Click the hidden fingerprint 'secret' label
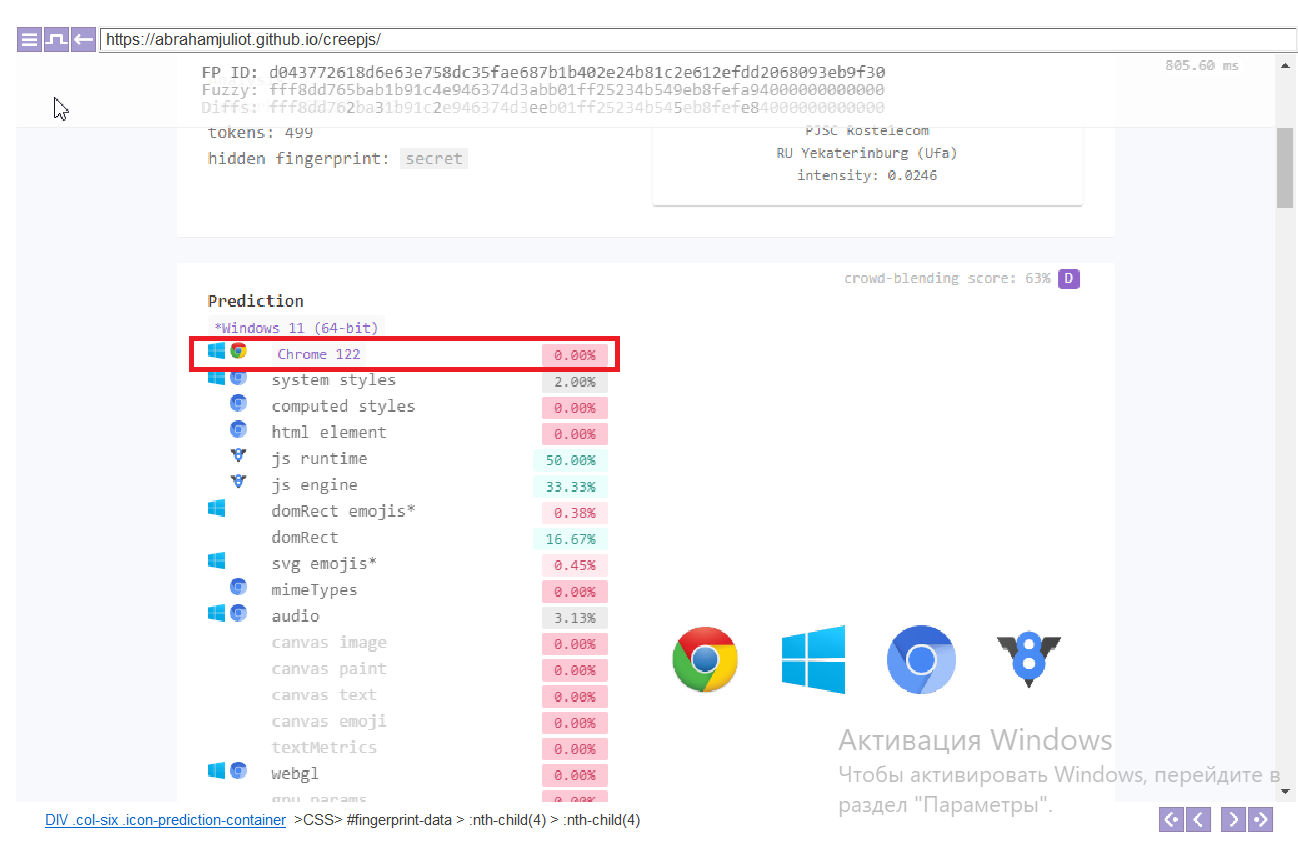Screen dimensions: 1298x858 point(434,158)
